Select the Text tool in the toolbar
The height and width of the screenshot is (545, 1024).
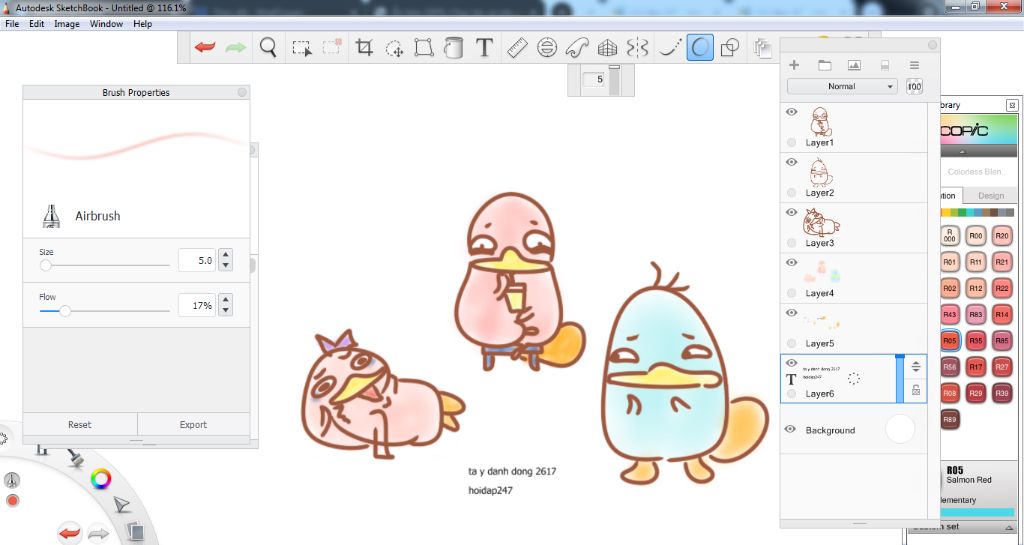(x=484, y=48)
